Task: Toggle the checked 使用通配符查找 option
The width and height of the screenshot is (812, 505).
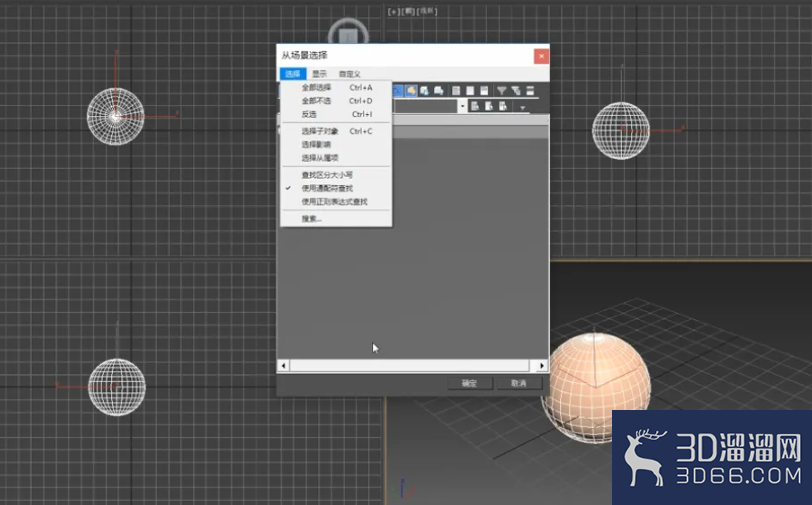Action: pyautogui.click(x=337, y=189)
